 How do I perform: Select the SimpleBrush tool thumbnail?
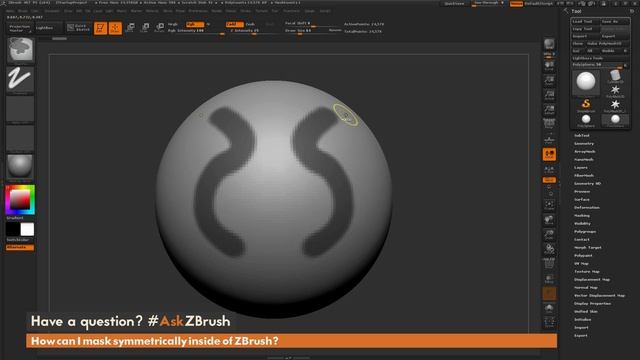(x=586, y=105)
